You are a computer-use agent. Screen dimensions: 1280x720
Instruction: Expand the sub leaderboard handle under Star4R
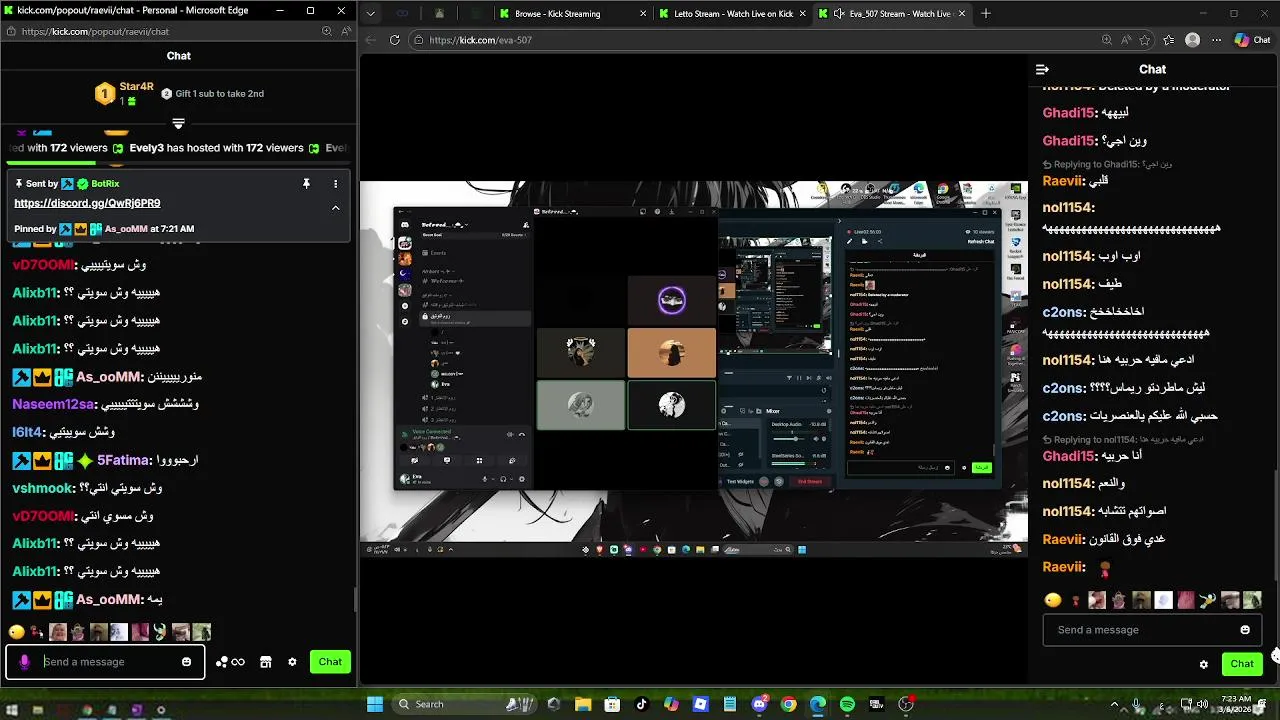coord(178,124)
